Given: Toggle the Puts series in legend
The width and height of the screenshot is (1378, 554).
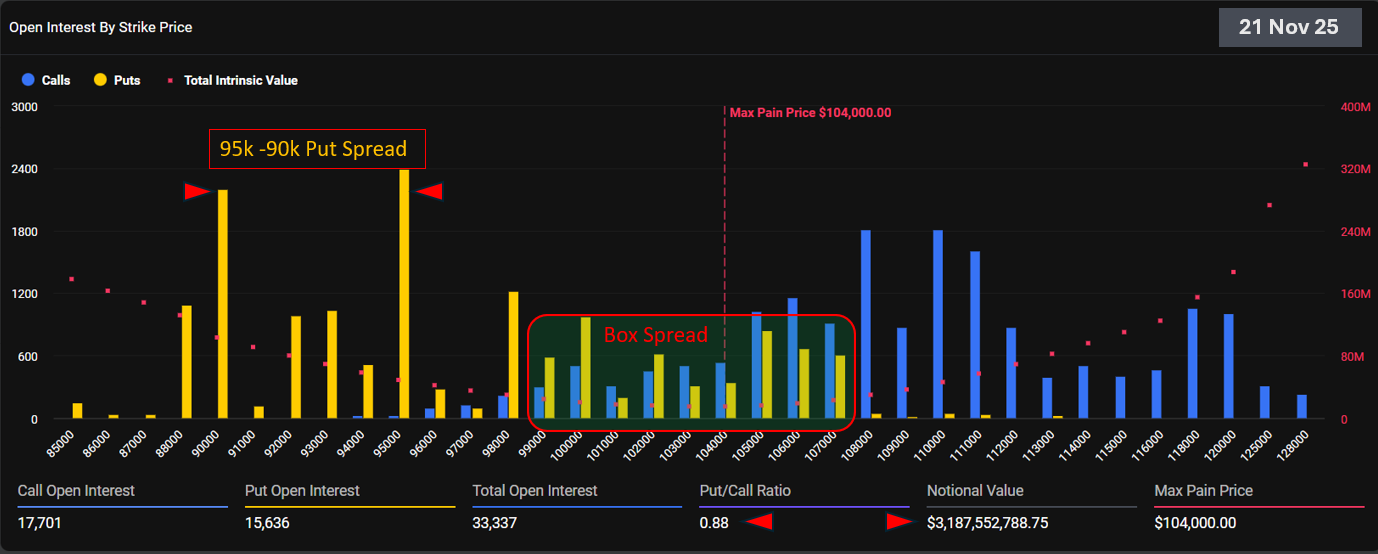Looking at the screenshot, I should 117,80.
